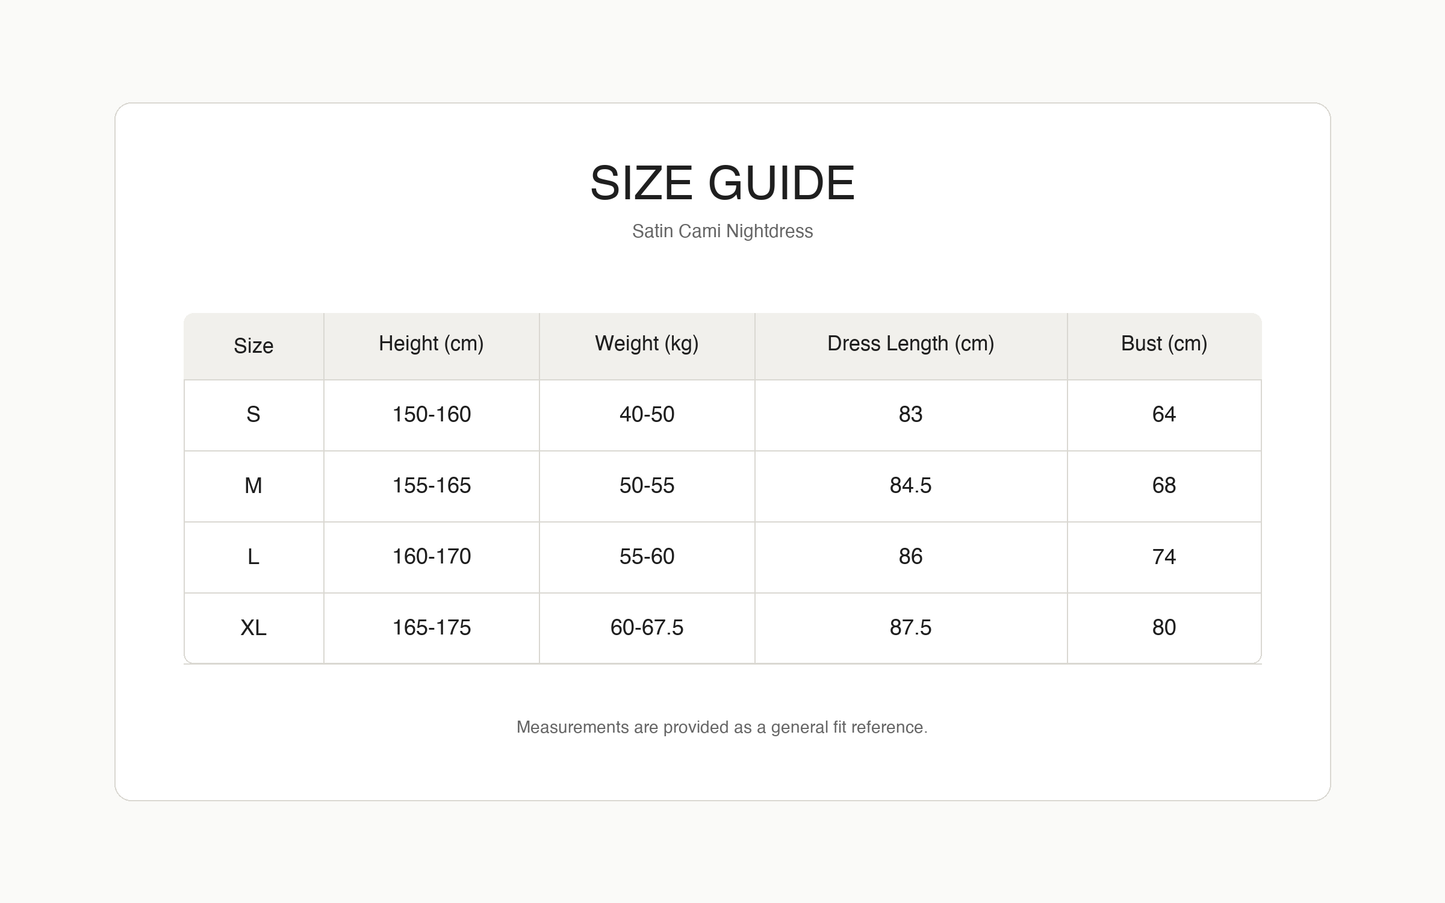Screen dimensions: 1445x903
Task: Click the Dress Length (cm) header
Action: click(x=911, y=344)
